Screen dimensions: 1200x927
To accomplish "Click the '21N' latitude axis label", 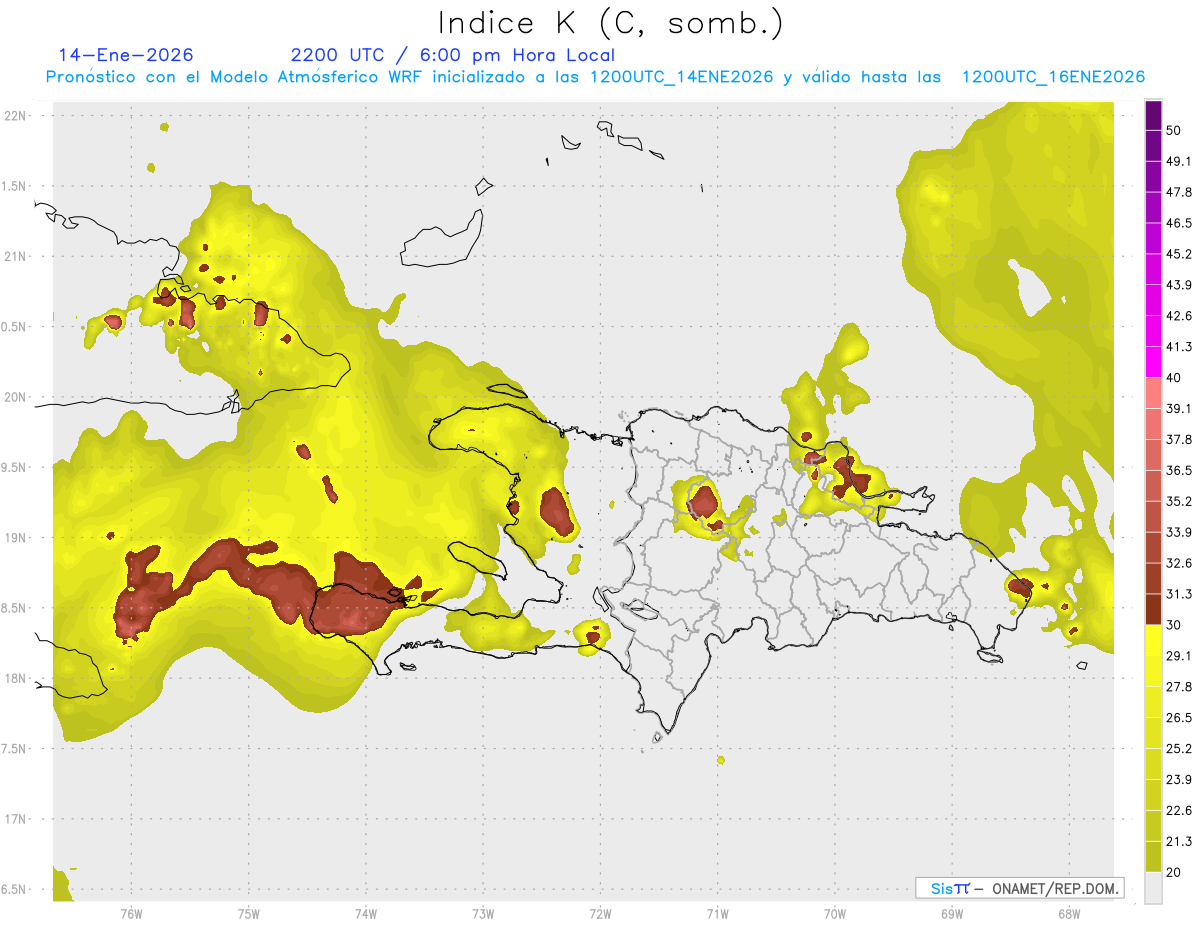I will point(17,256).
